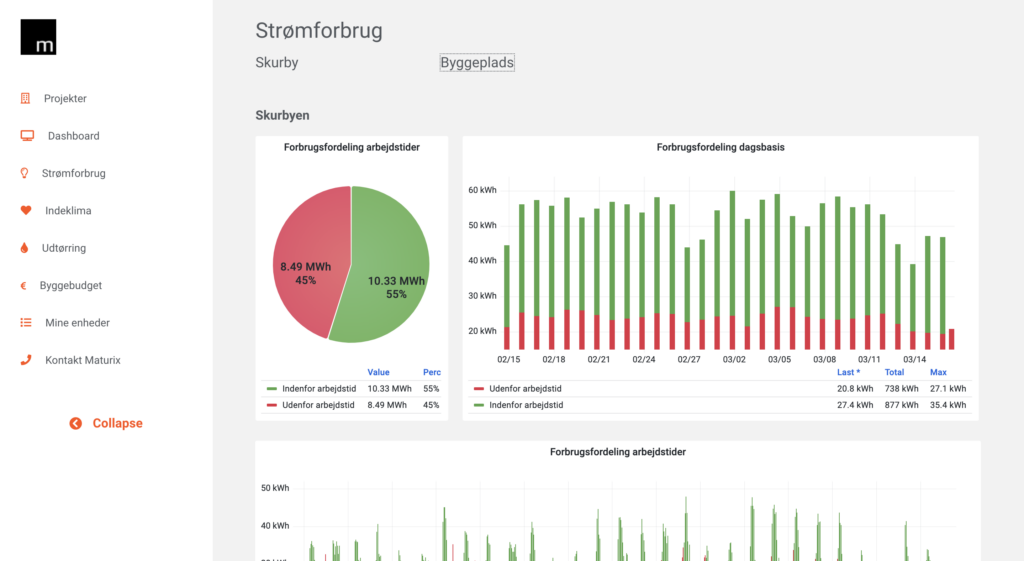Click the 27.4 kWh last value
This screenshot has height=561, width=1024.
[855, 405]
